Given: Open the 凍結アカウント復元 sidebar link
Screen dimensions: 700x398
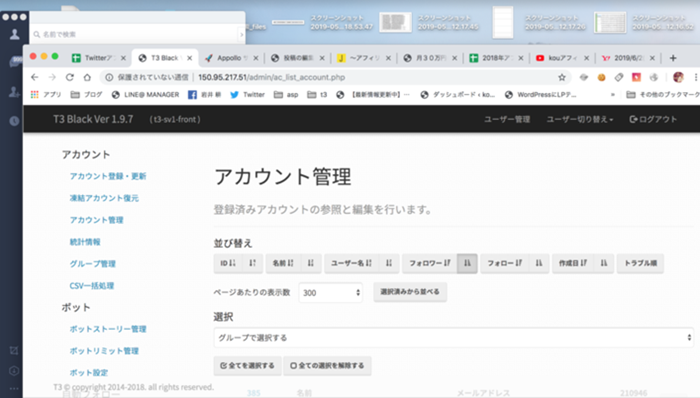Looking at the screenshot, I should pyautogui.click(x=104, y=198).
